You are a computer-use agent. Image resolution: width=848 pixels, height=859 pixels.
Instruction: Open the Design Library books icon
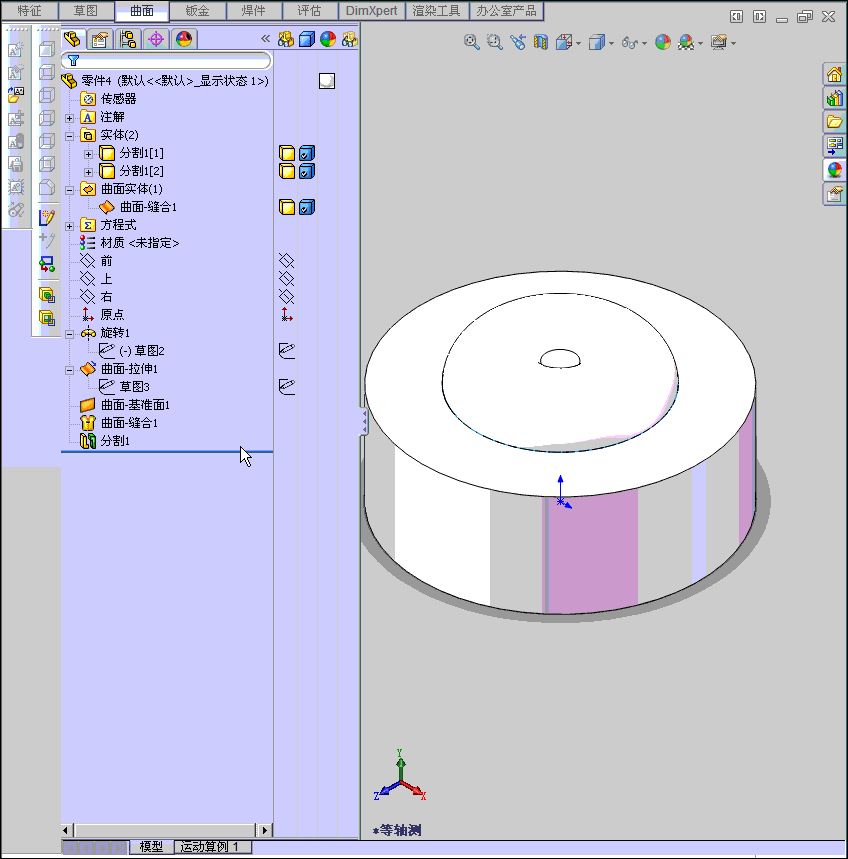click(834, 98)
